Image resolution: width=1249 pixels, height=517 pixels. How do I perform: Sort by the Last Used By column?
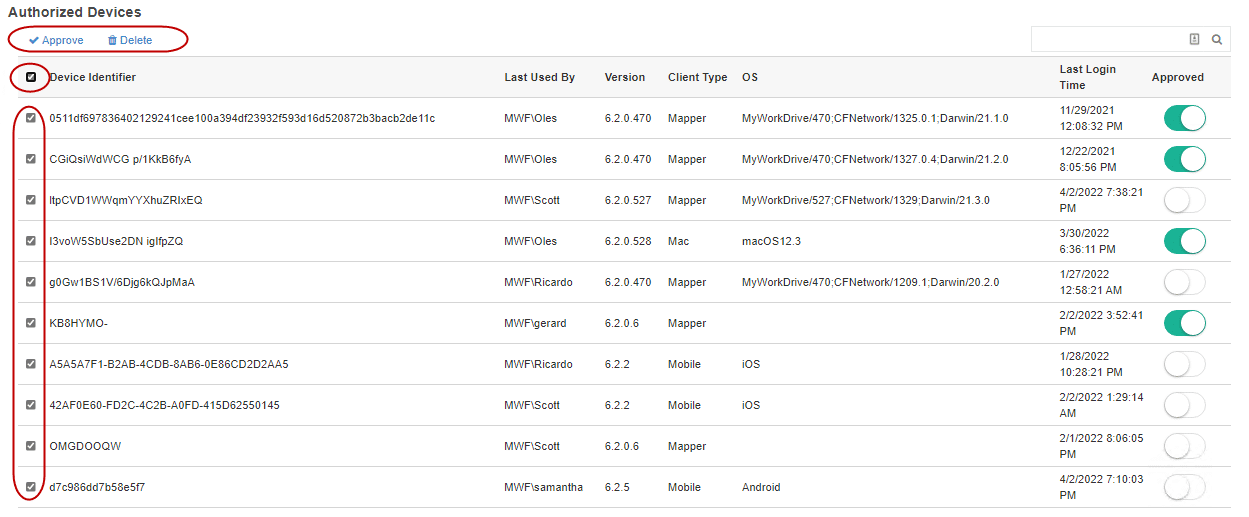pos(539,77)
